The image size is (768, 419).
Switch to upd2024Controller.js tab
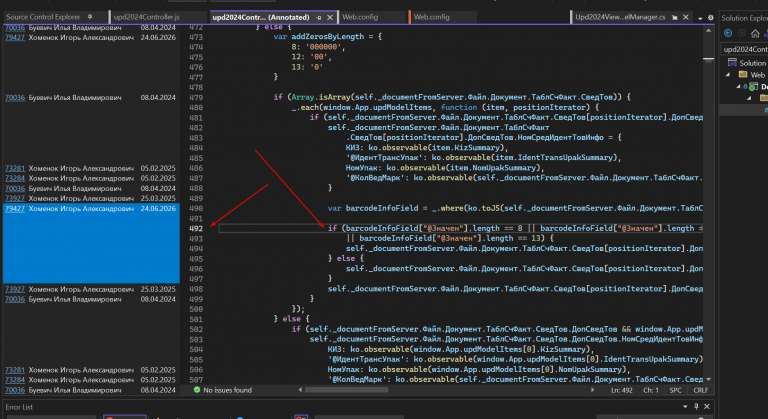(146, 17)
